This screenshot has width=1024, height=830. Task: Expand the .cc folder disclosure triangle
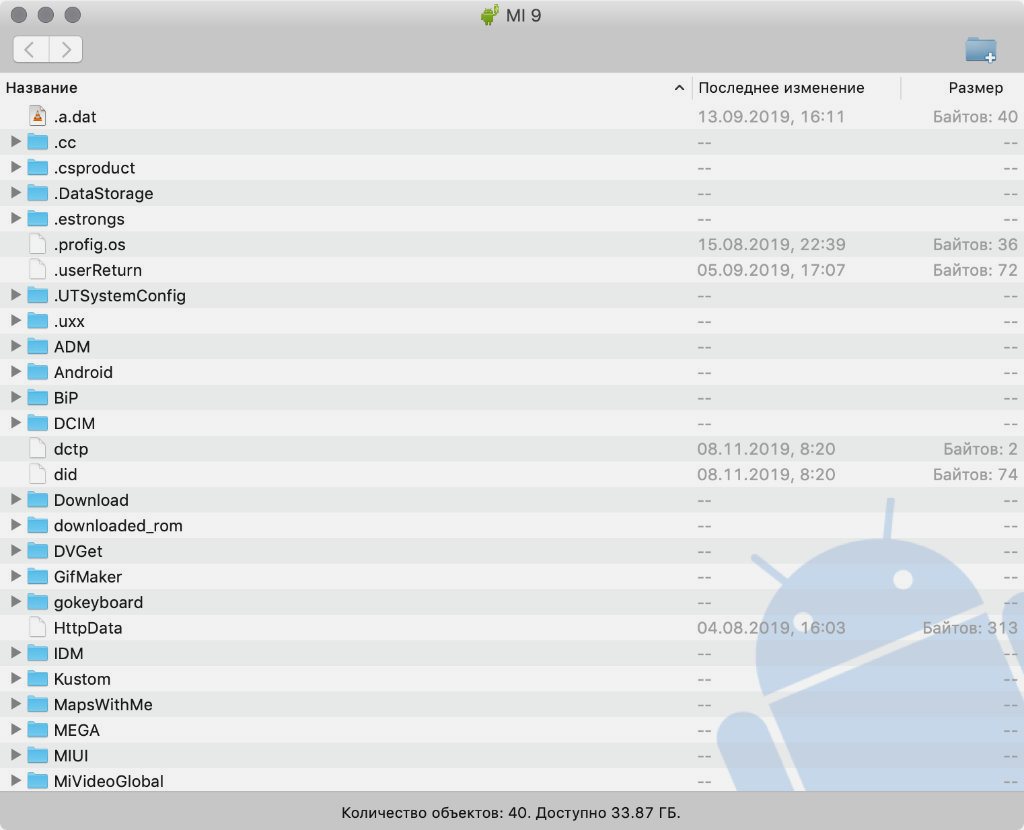pyautogui.click(x=16, y=141)
